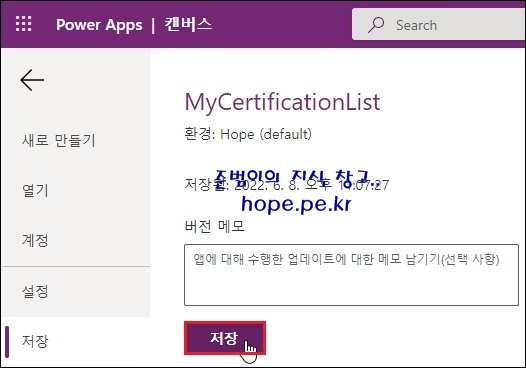
Task: Click the Power Apps title link
Action: [99, 25]
